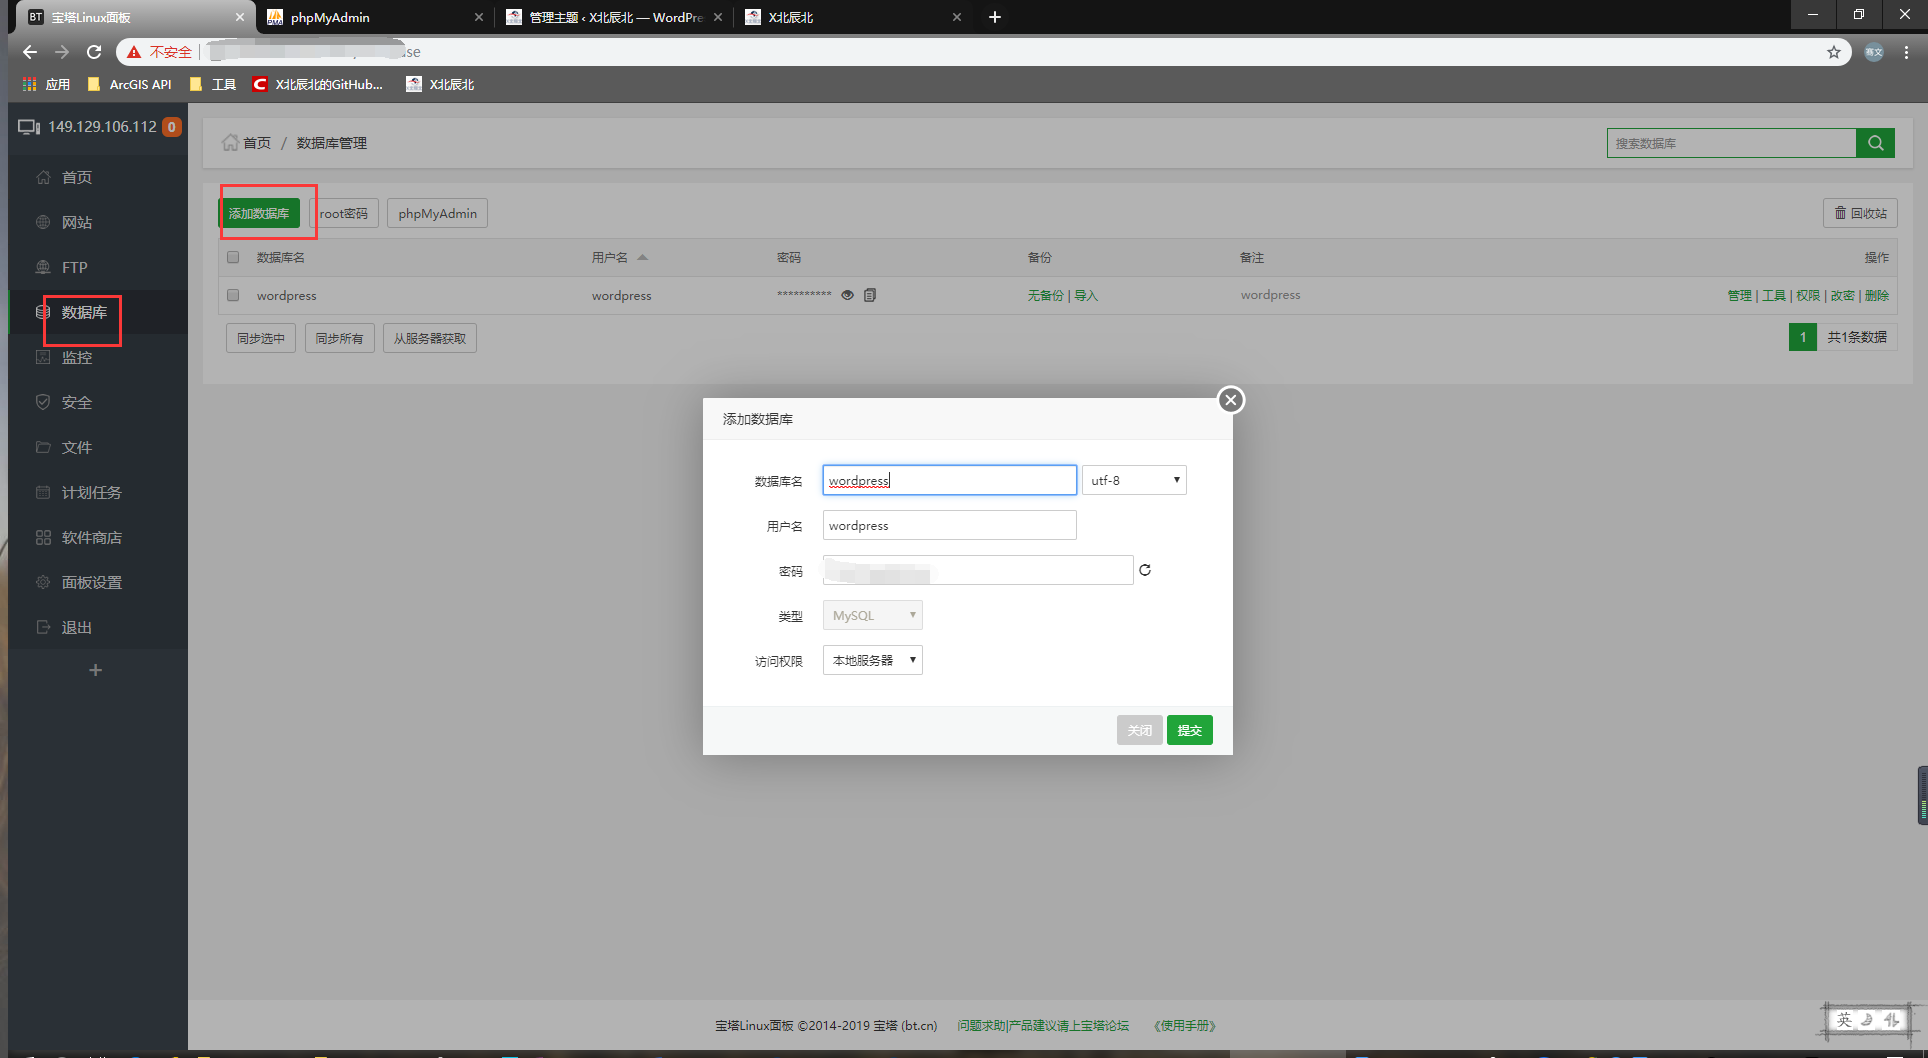Image resolution: width=1928 pixels, height=1058 pixels.
Task: Open the 本地服务器 access permission dropdown
Action: 872,660
